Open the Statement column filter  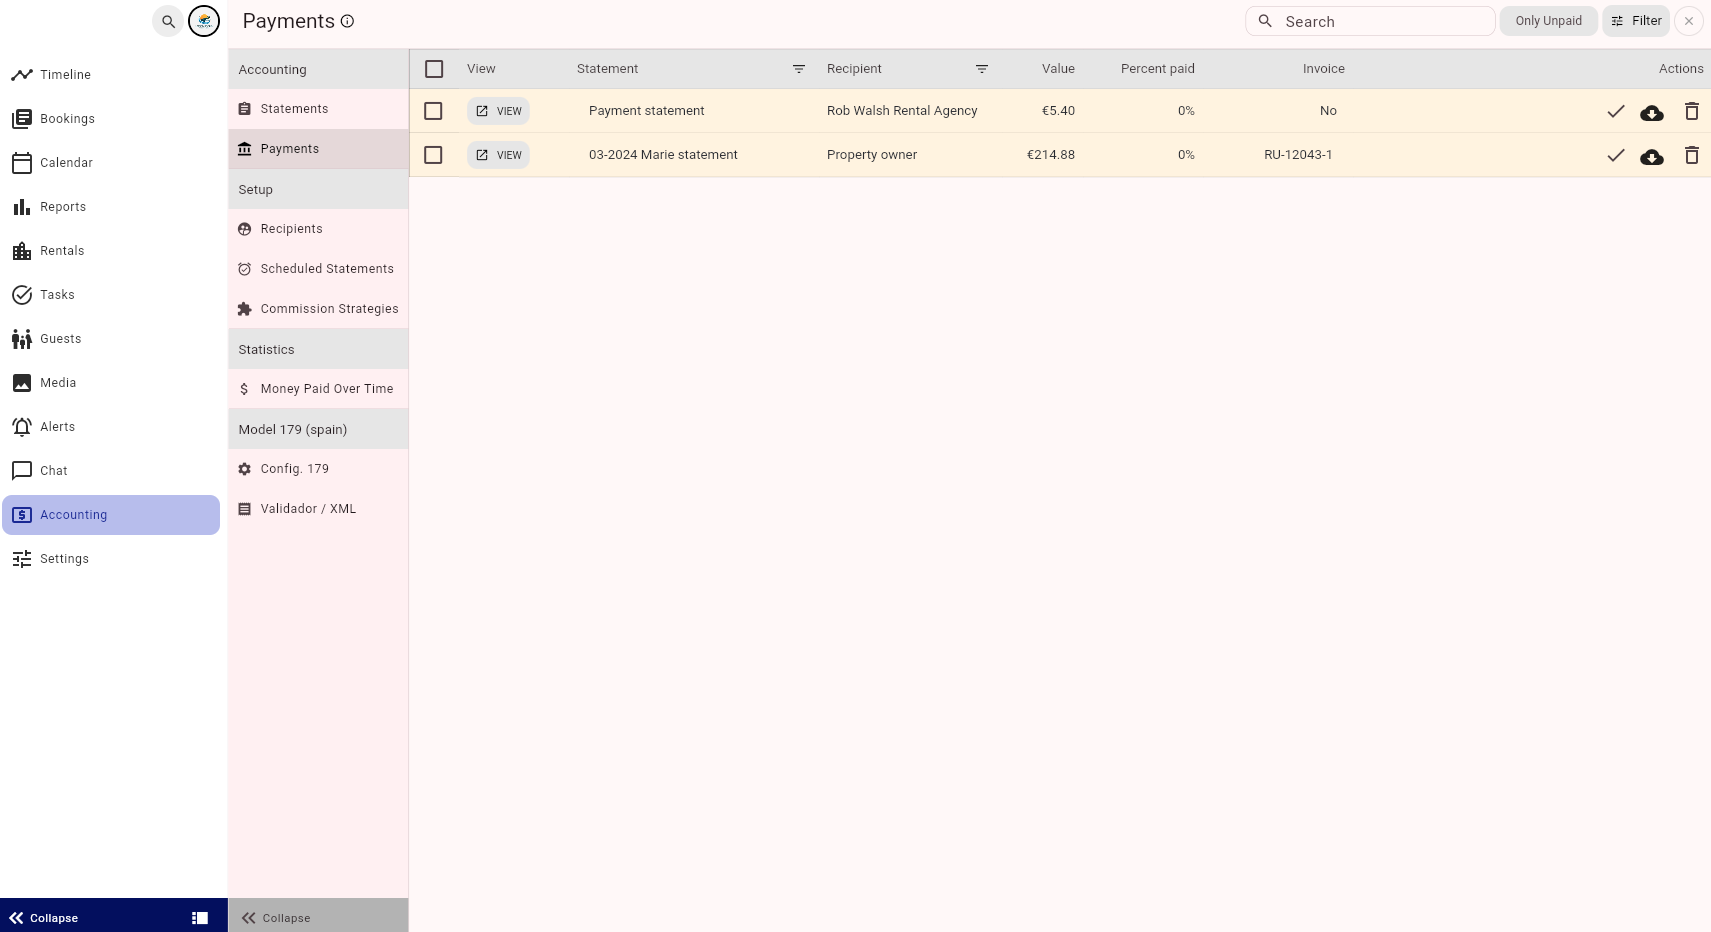pos(799,69)
